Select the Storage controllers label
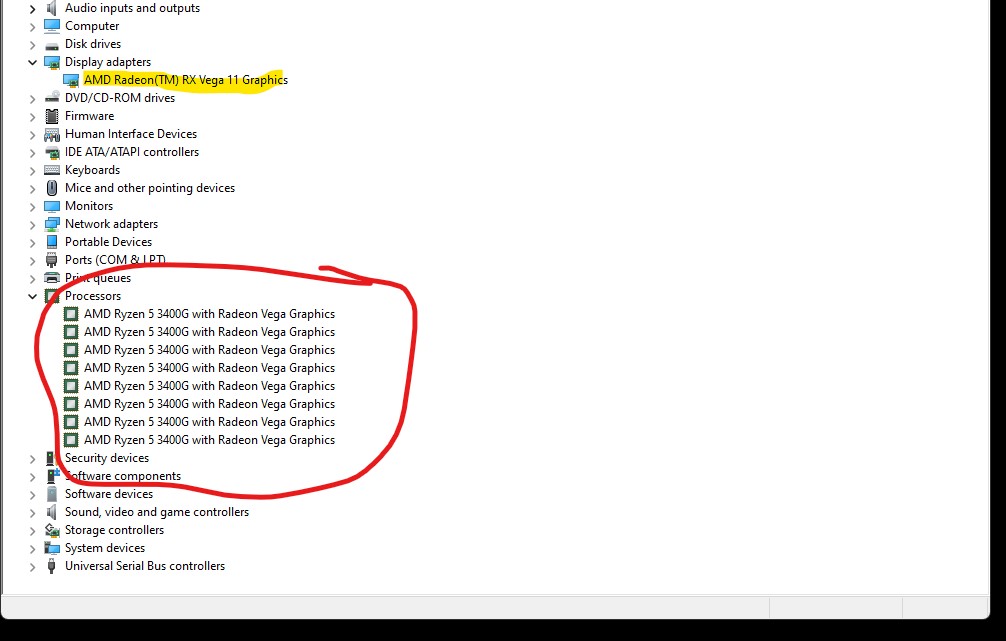 tap(114, 530)
